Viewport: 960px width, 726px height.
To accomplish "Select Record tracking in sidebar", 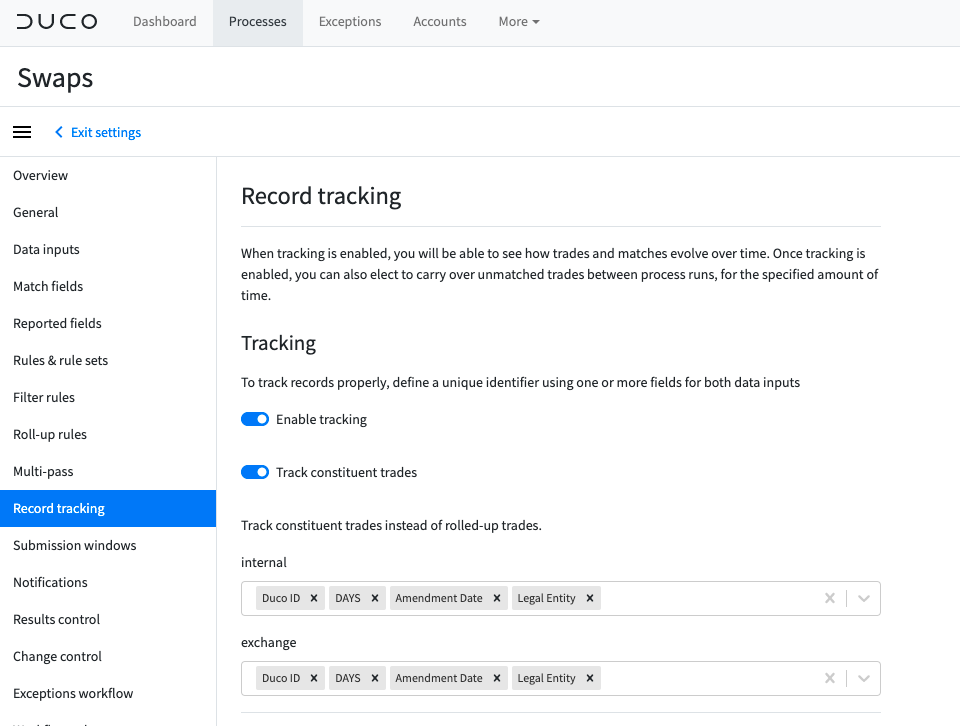I will [x=108, y=509].
